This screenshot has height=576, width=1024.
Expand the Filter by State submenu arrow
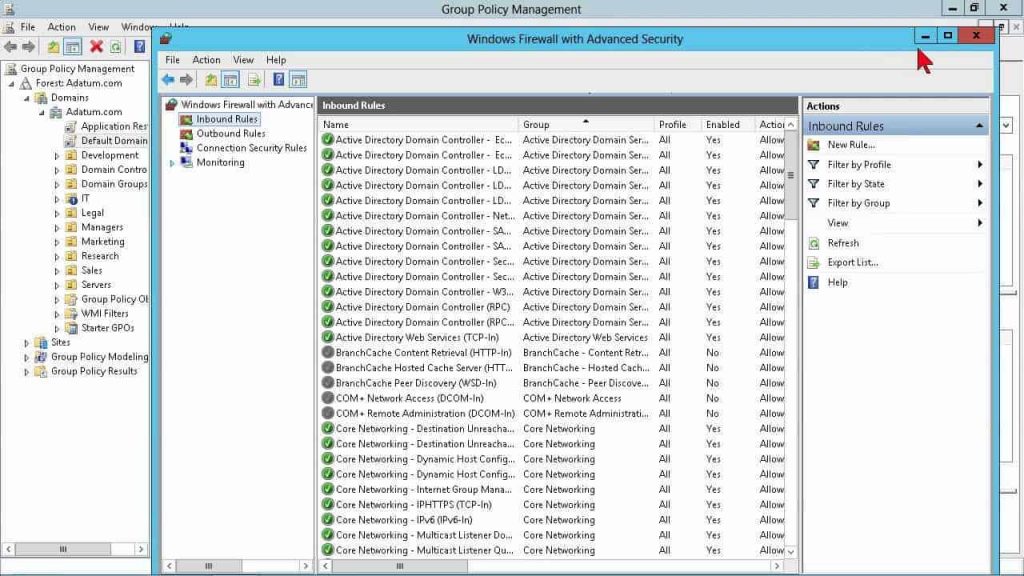click(980, 184)
